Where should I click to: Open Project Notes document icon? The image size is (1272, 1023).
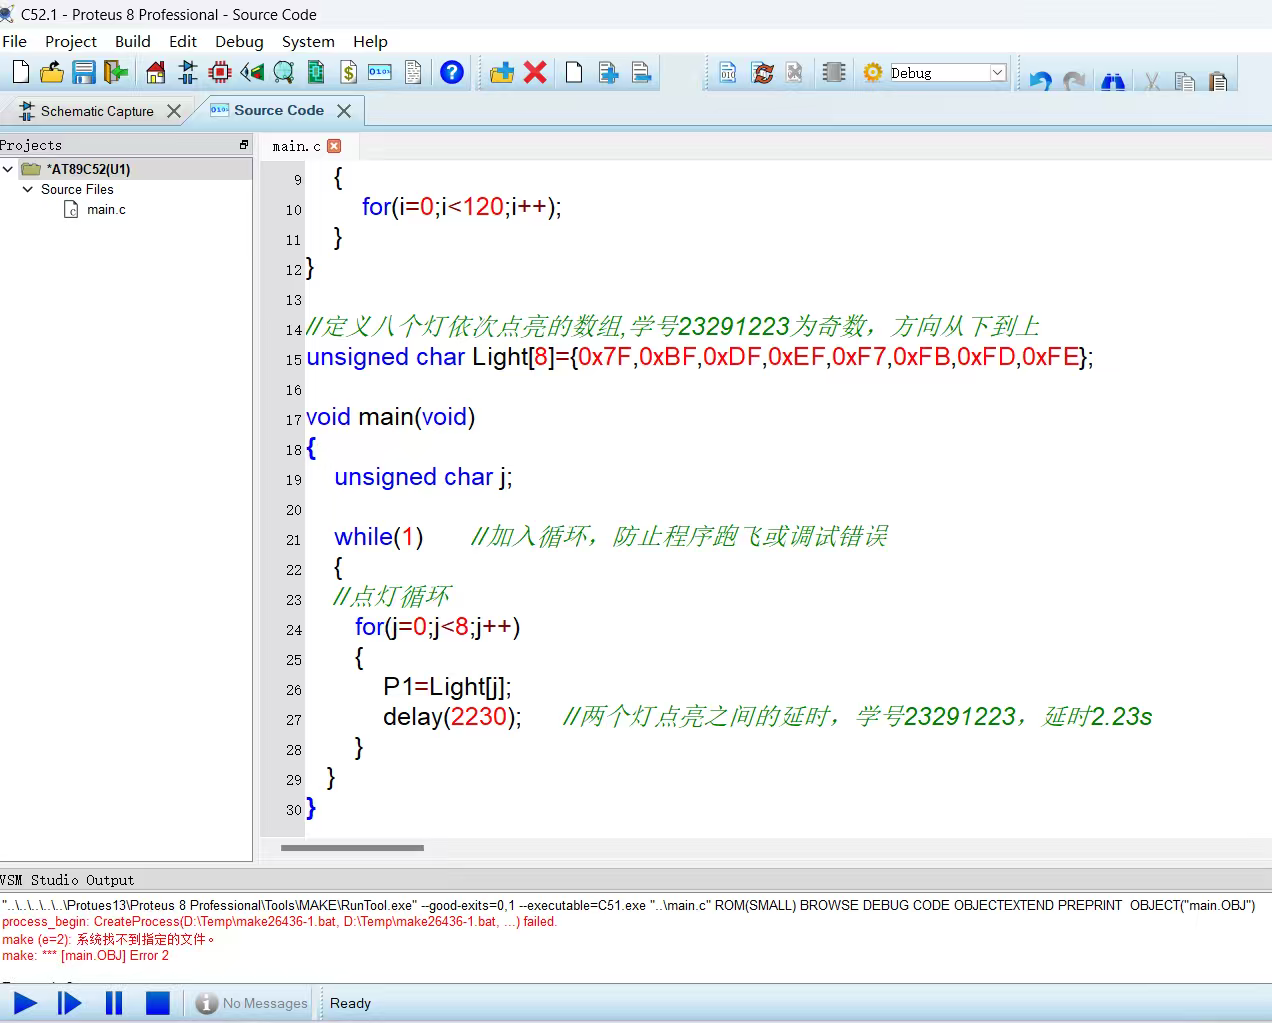tap(413, 72)
